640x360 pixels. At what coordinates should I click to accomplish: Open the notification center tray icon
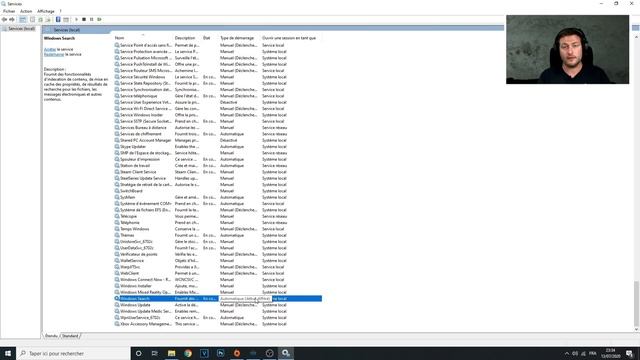(x=630, y=353)
